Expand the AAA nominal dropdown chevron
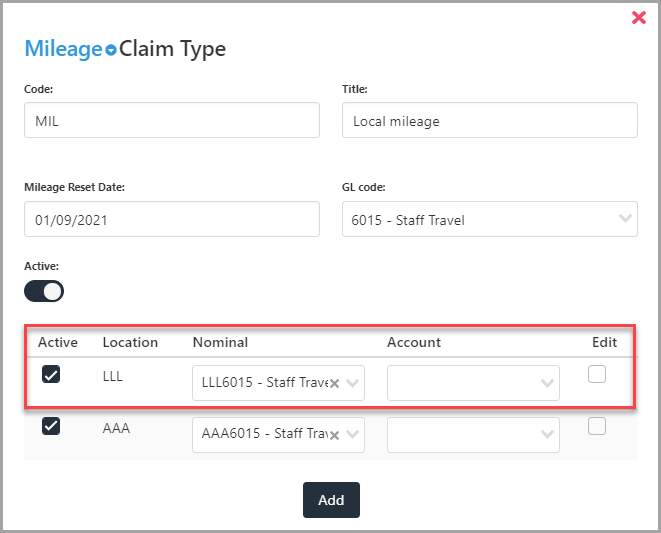 click(352, 434)
